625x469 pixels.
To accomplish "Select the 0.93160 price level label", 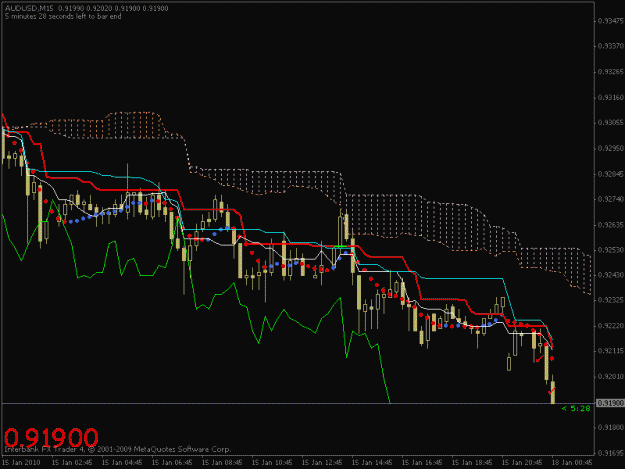I will click(x=611, y=97).
